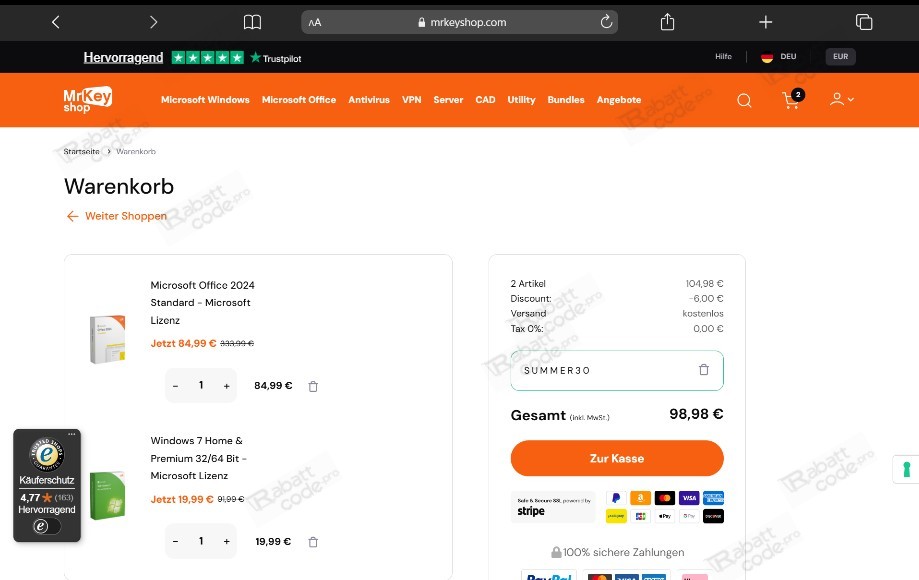The width and height of the screenshot is (919, 580).
Task: Click the Startseite breadcrumb
Action: point(81,151)
